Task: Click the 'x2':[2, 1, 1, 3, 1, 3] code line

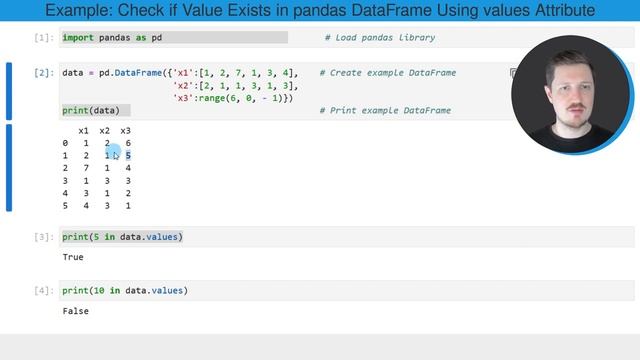Action: (x=236, y=86)
